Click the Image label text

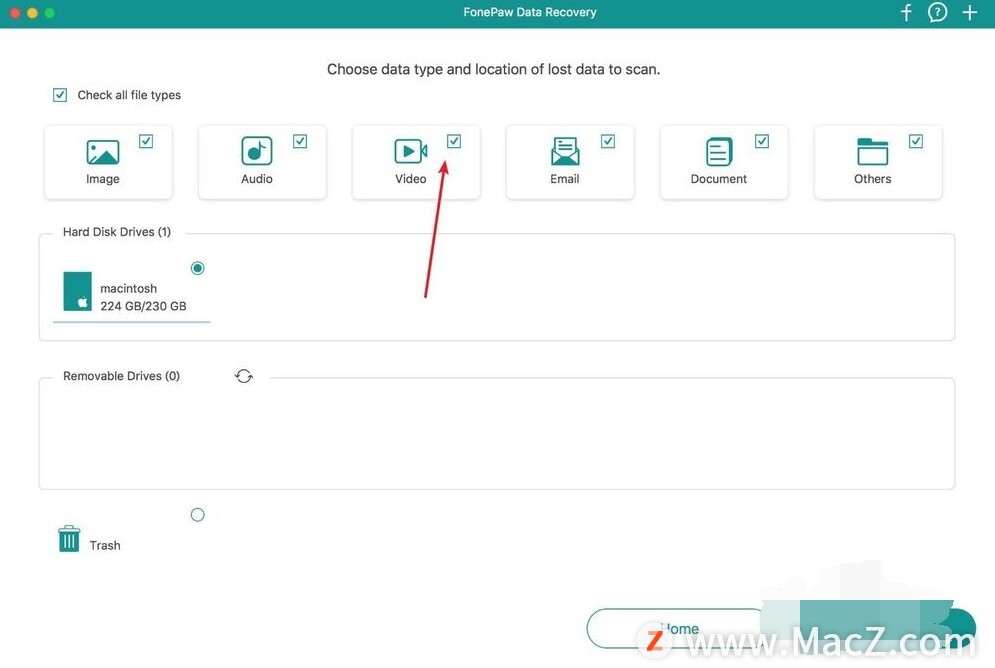point(103,179)
